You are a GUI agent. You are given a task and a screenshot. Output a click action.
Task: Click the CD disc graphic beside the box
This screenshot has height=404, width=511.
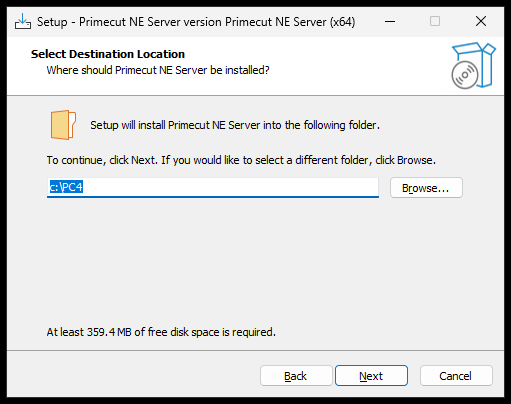click(x=465, y=75)
